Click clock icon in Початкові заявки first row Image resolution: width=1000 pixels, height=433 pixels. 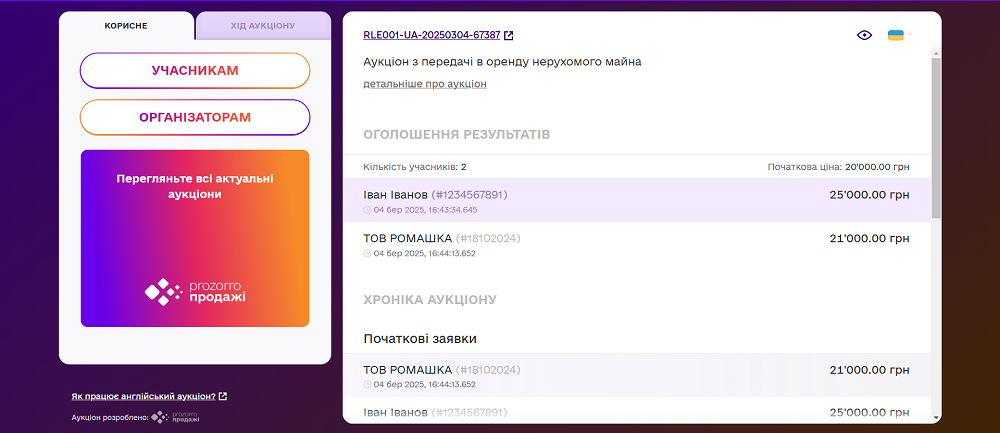[x=367, y=384]
